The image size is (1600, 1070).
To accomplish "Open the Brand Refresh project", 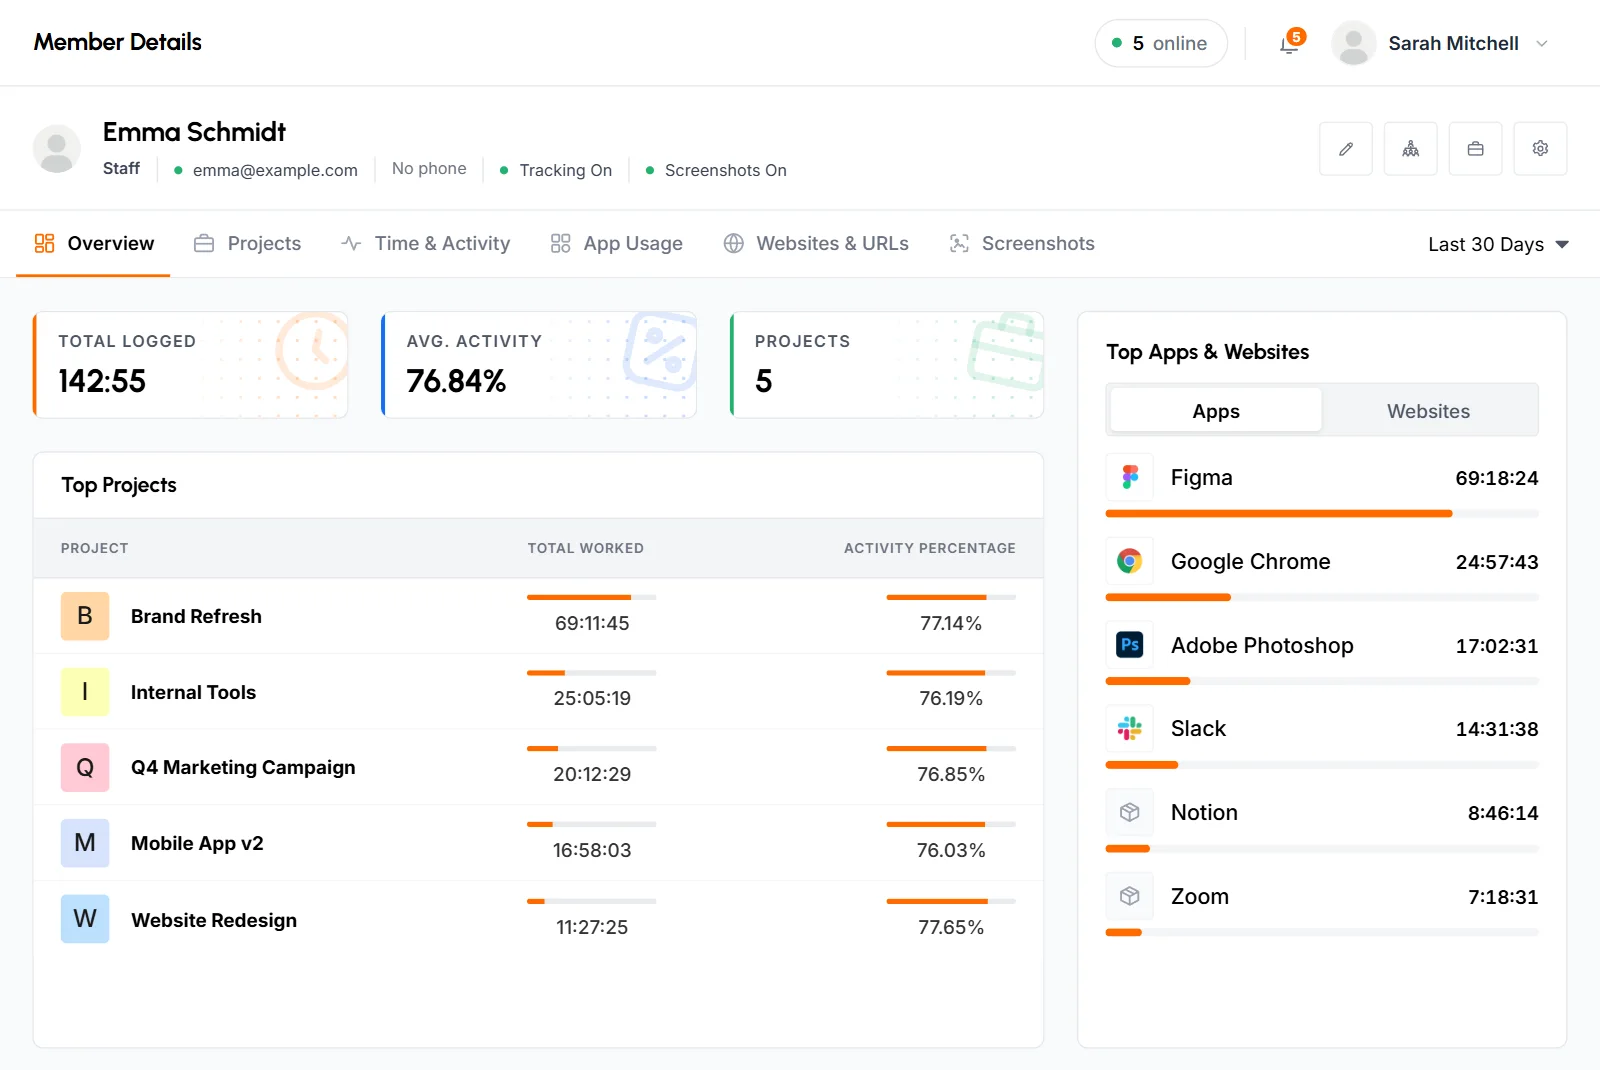I will 196,616.
